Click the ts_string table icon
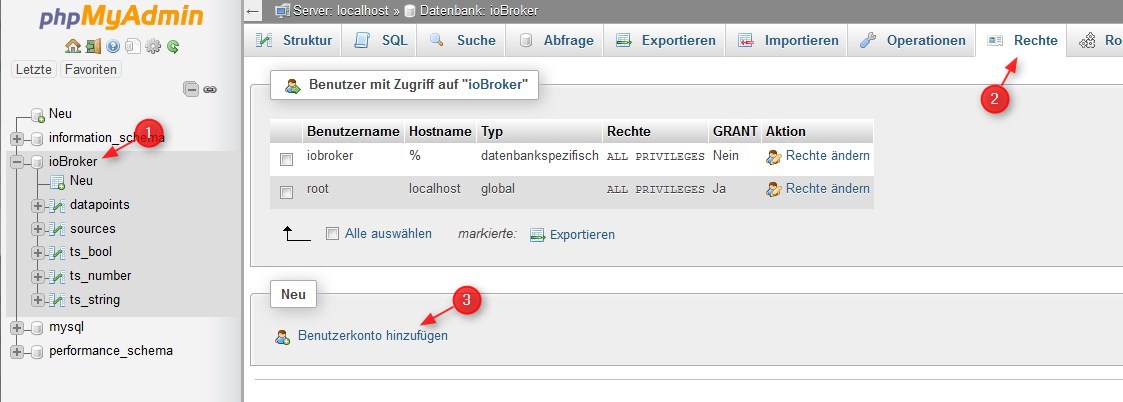The image size is (1123, 402). click(58, 300)
